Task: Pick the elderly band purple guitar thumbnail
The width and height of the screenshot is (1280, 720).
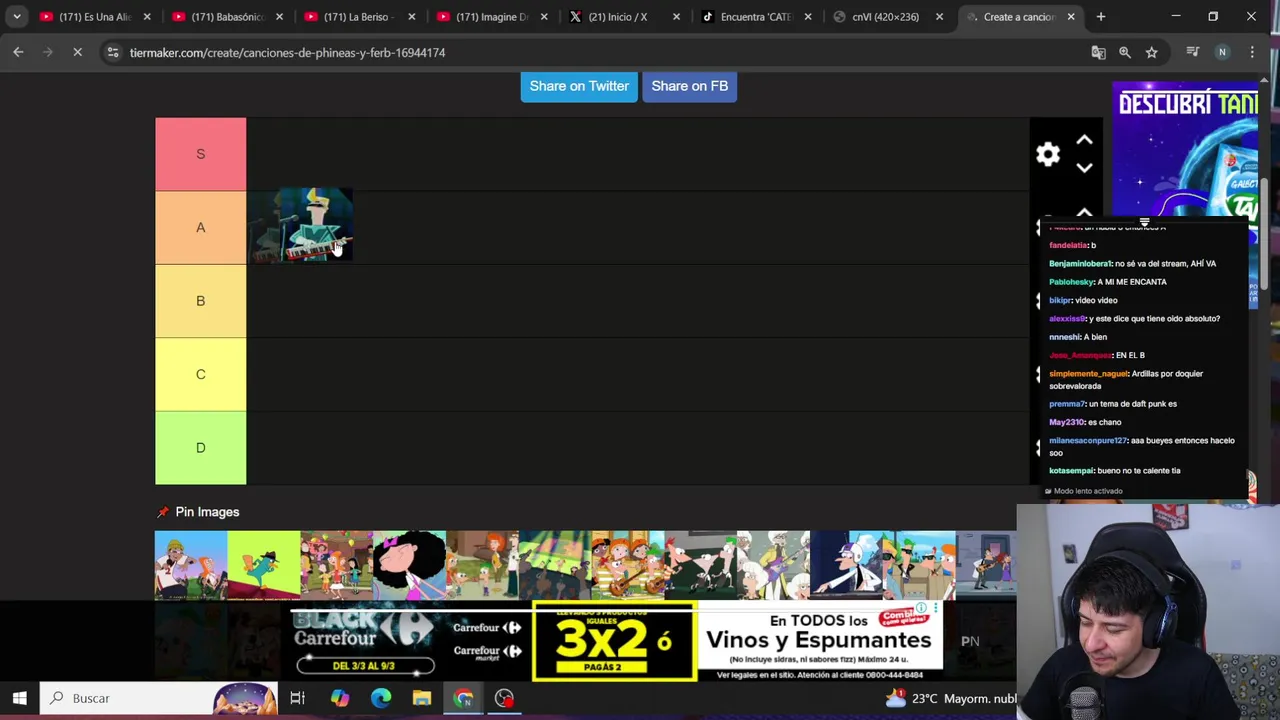Action: click(x=773, y=565)
